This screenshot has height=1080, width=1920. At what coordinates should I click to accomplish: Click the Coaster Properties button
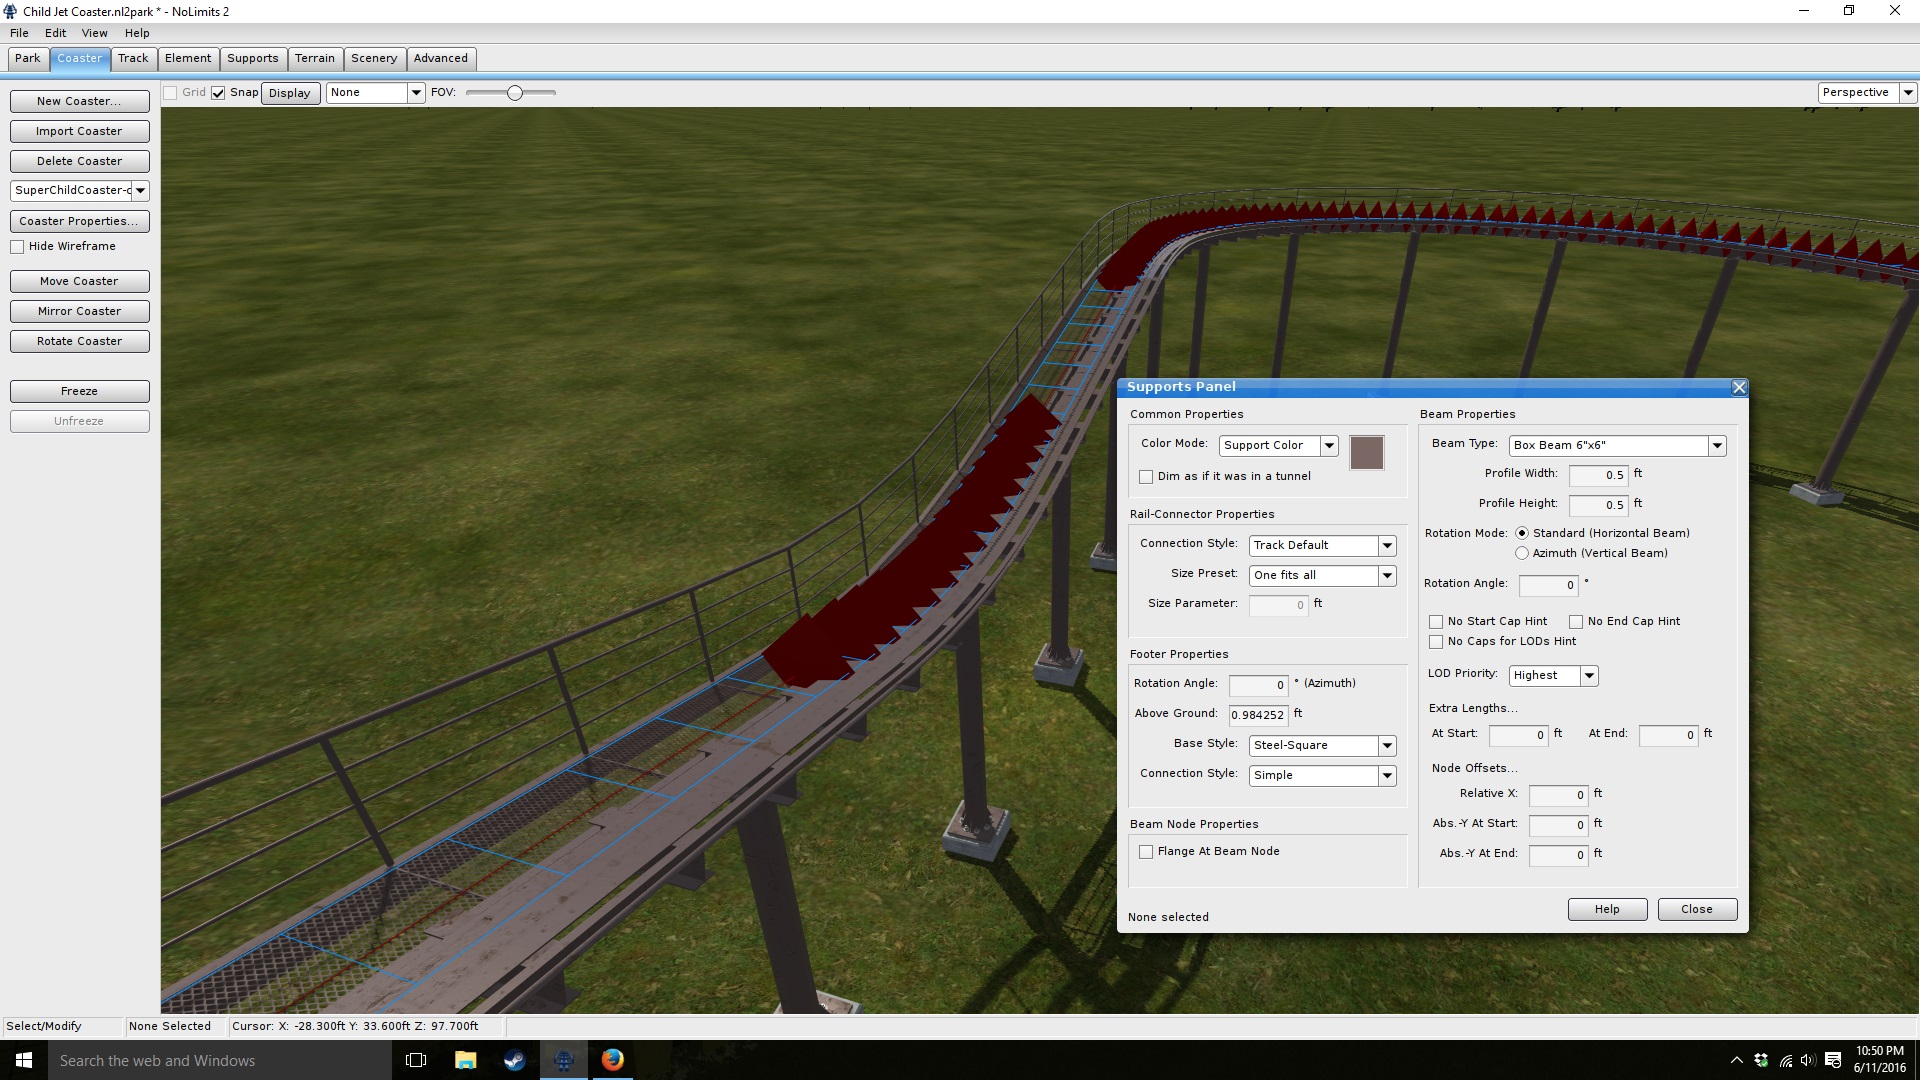click(79, 221)
